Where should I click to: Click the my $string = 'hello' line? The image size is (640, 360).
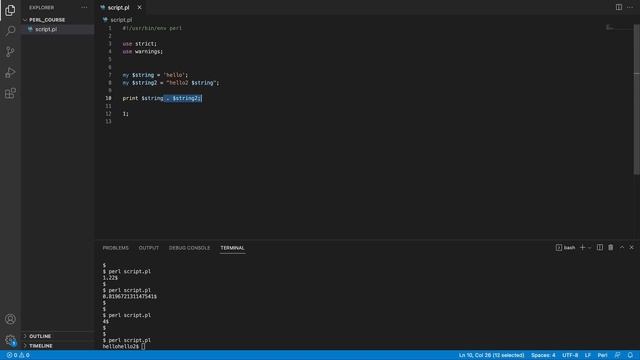click(x=155, y=75)
